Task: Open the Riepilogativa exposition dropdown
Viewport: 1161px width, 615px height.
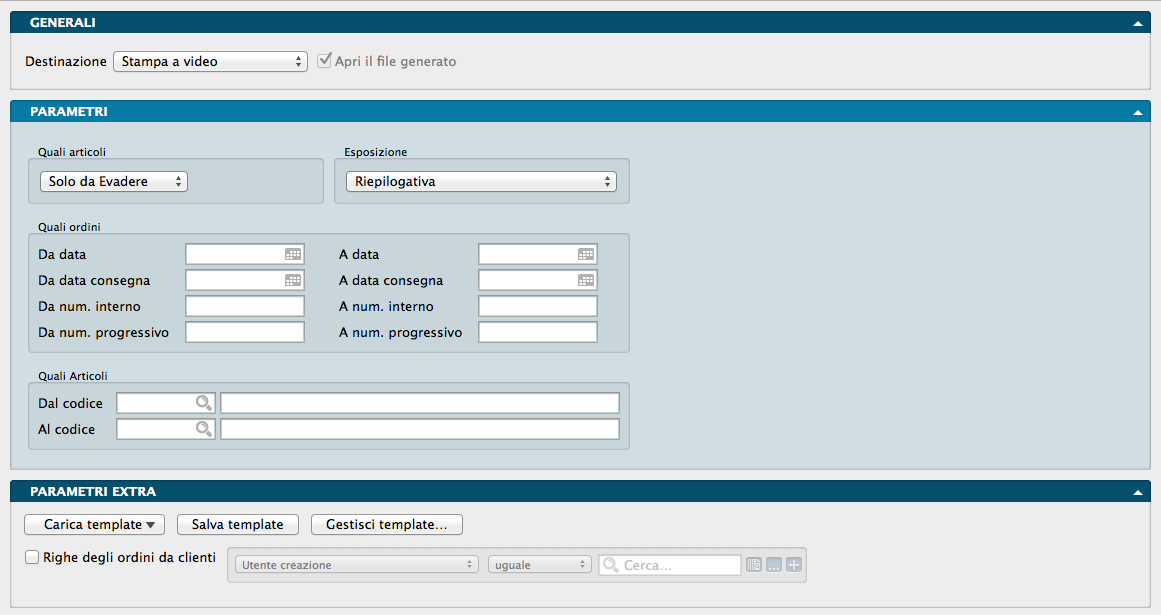Action: point(480,182)
